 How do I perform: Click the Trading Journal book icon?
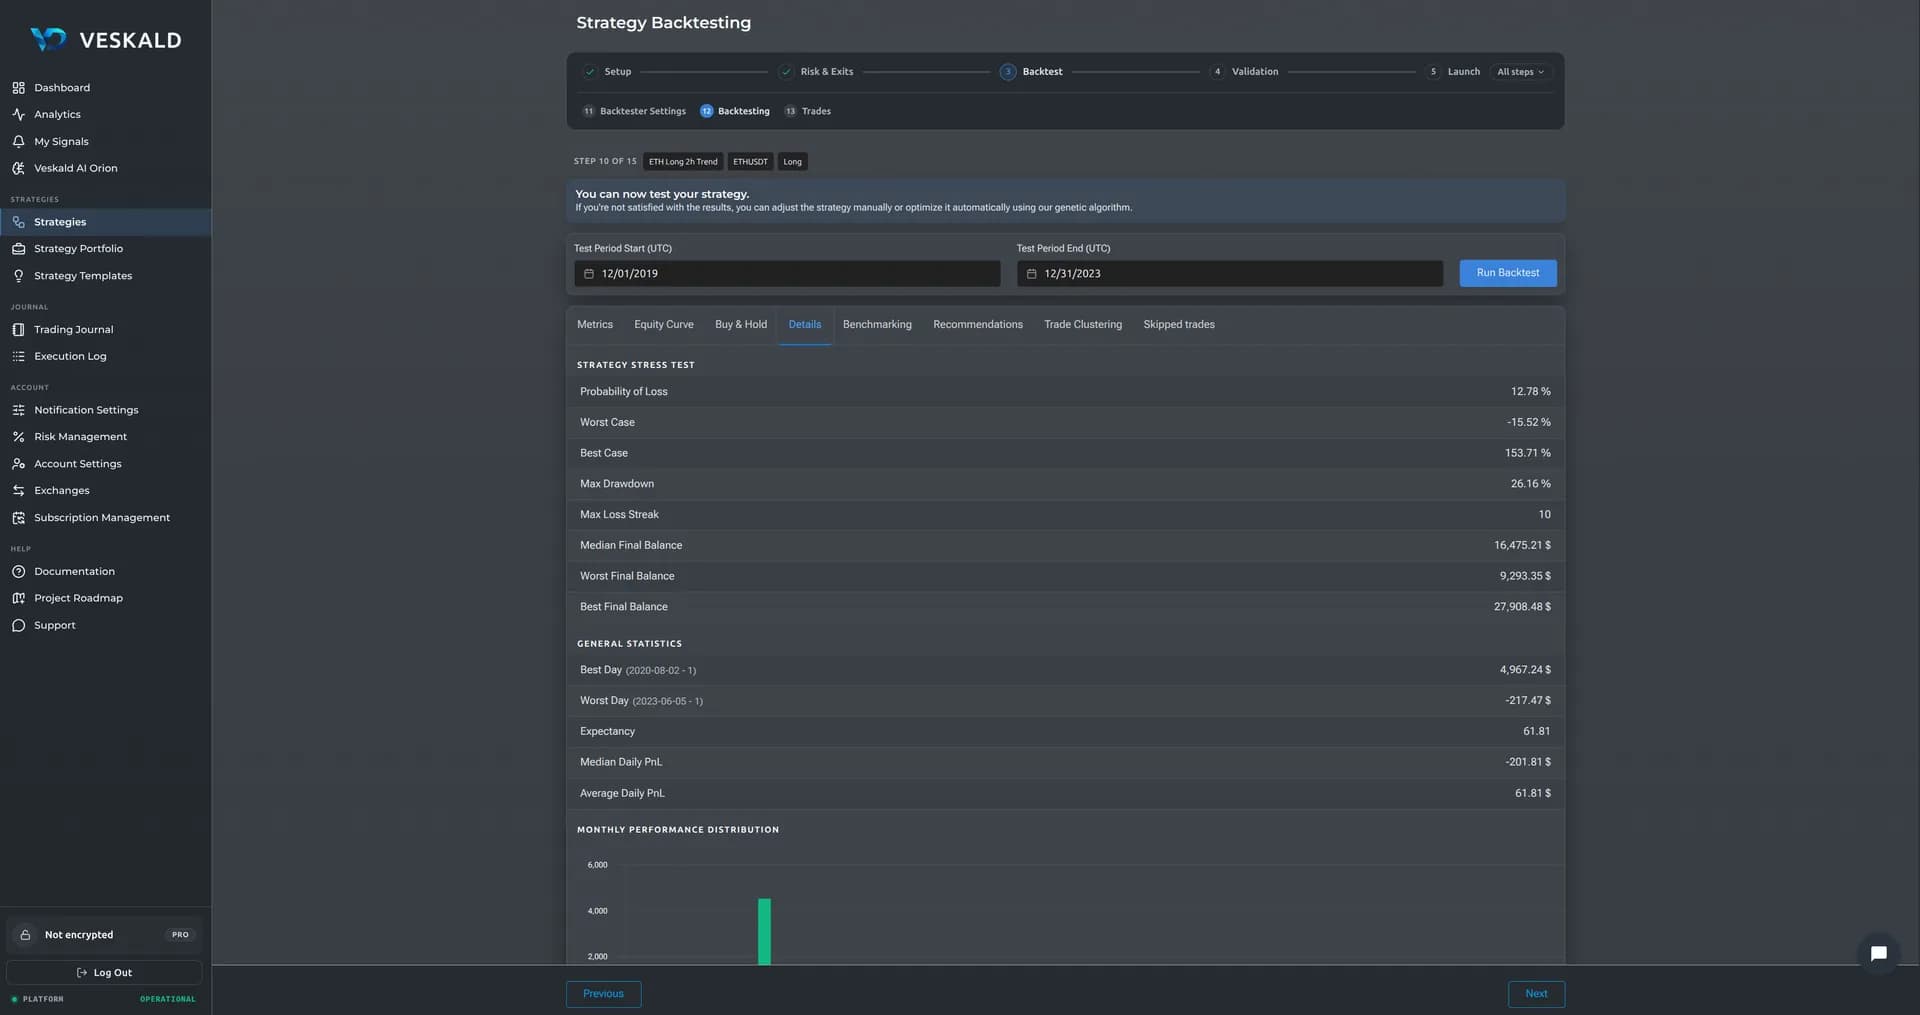(18, 330)
